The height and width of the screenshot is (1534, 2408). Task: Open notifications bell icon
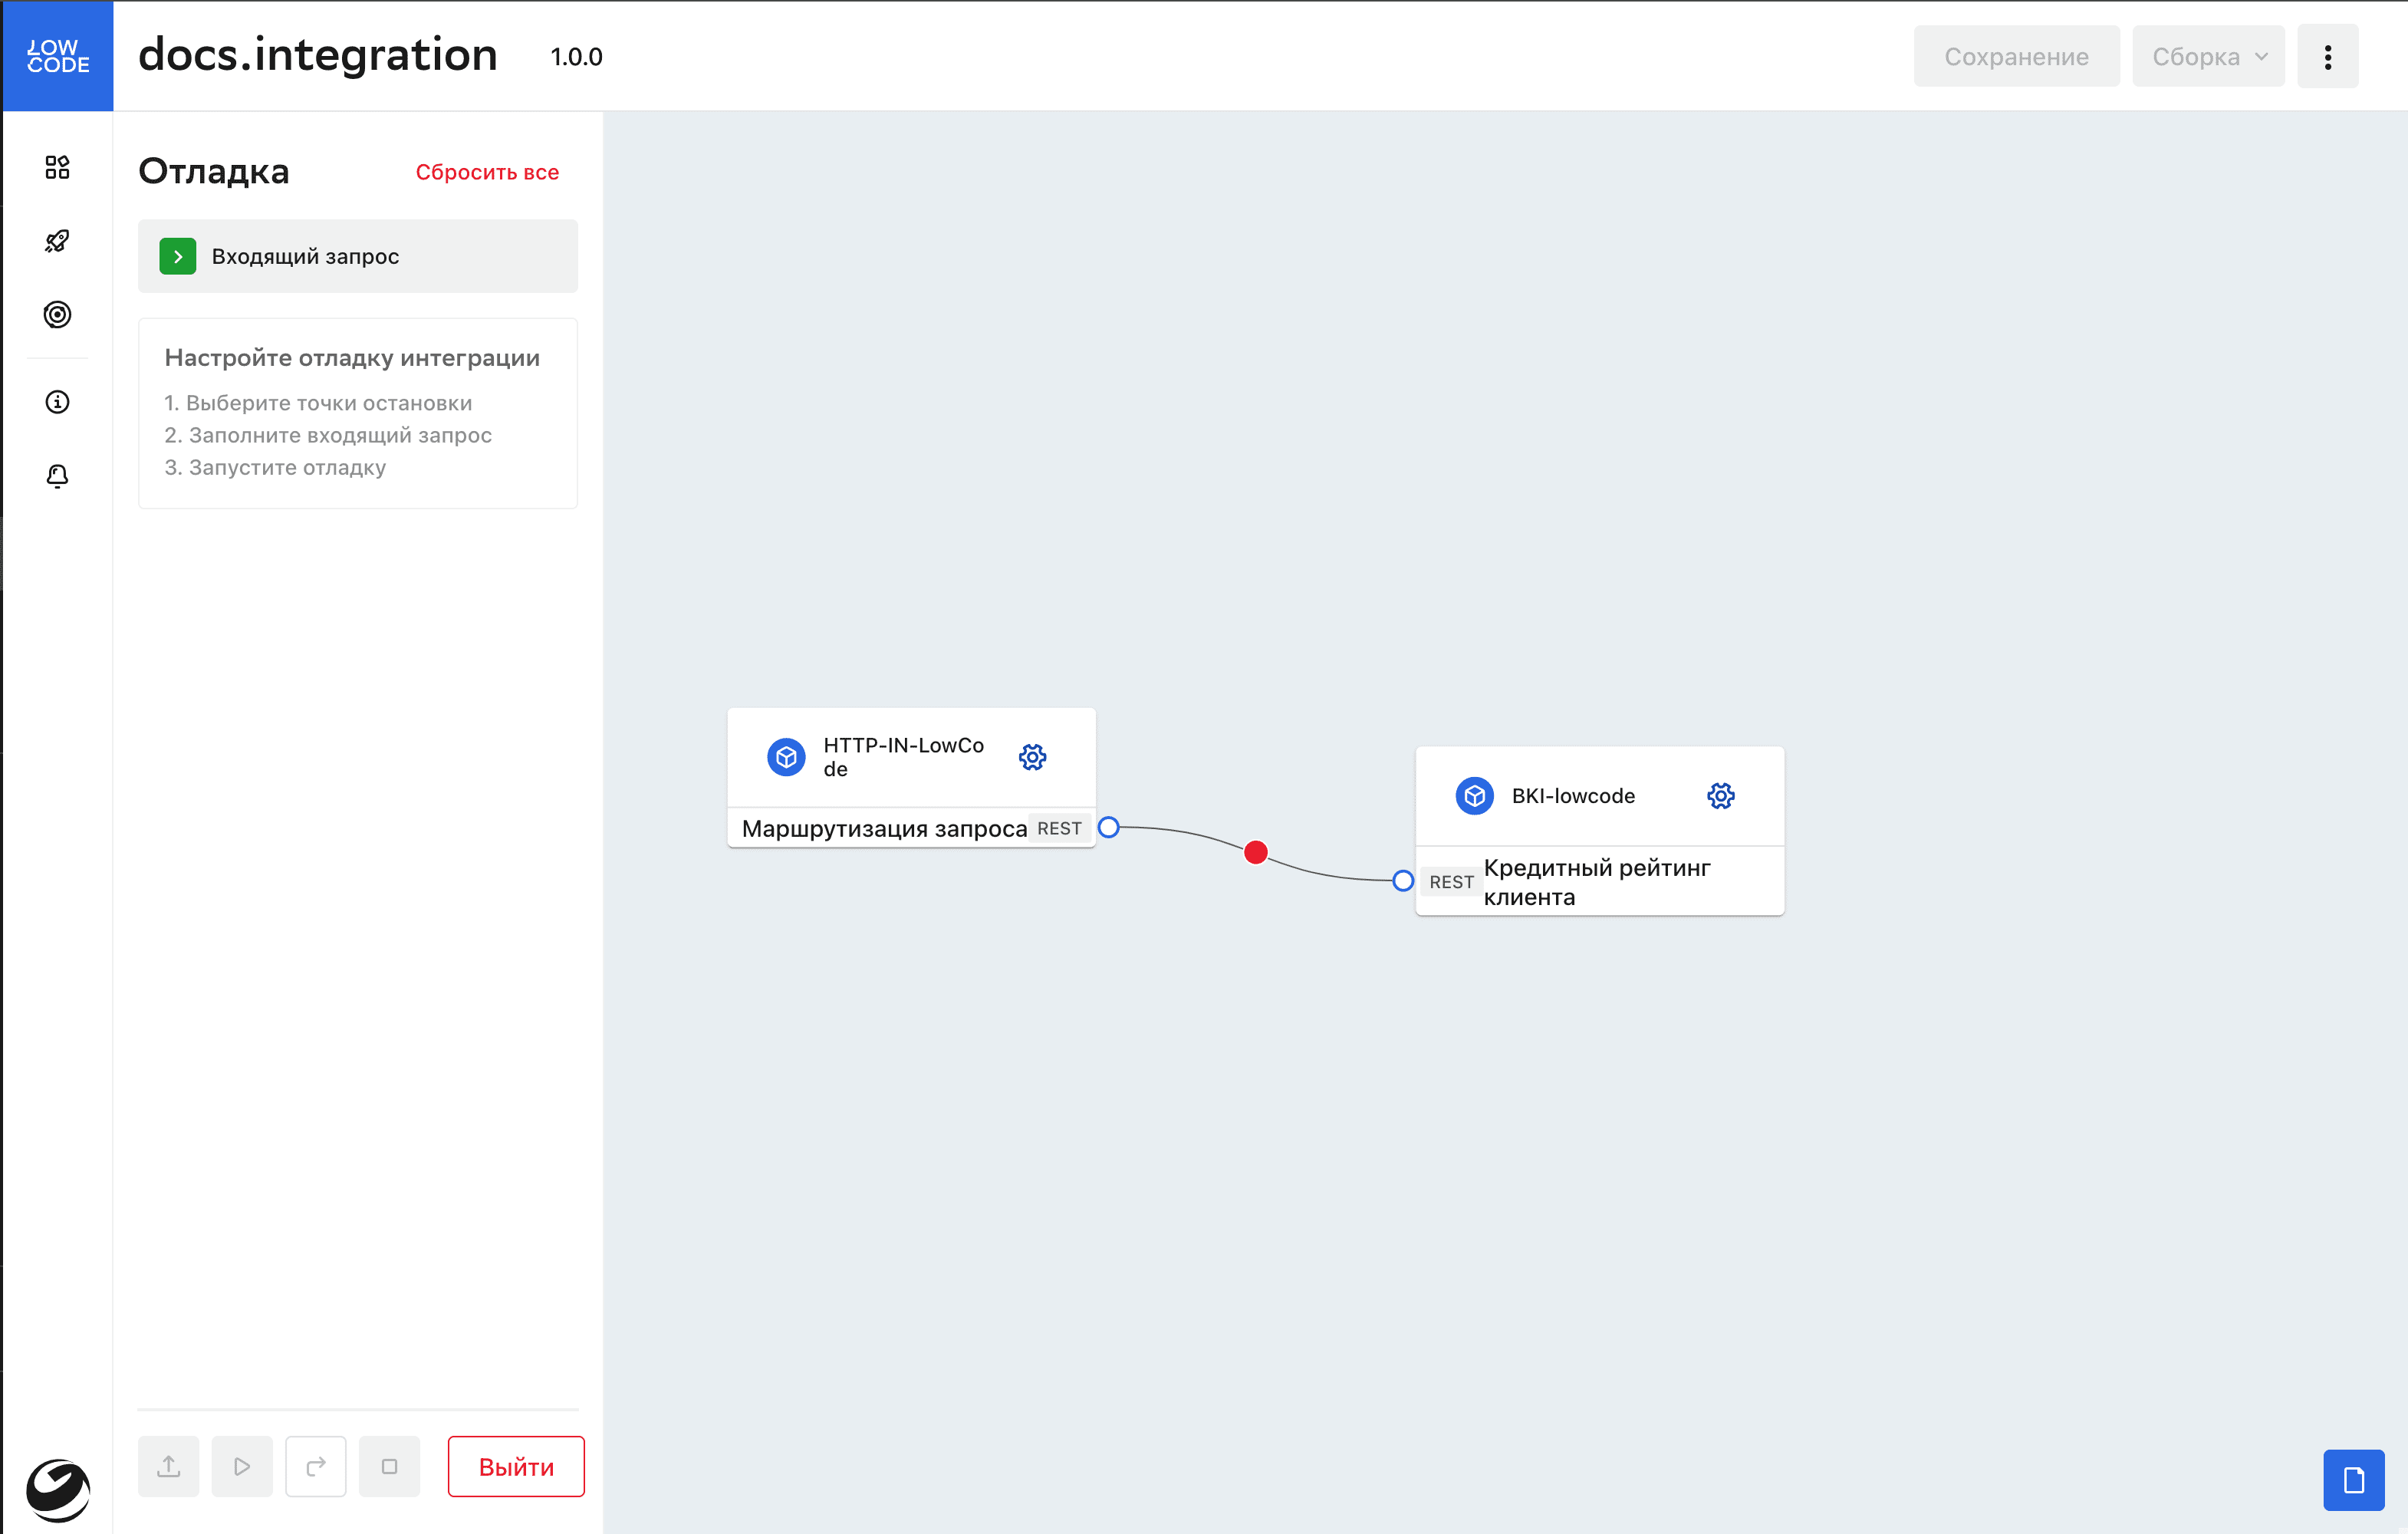57,476
